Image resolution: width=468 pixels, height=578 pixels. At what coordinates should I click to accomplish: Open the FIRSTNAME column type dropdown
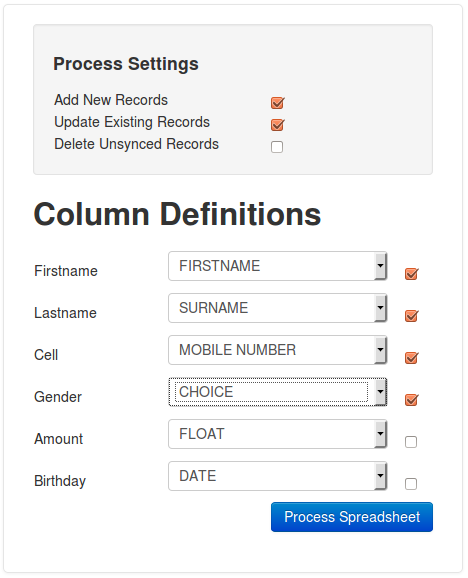click(x=277, y=266)
